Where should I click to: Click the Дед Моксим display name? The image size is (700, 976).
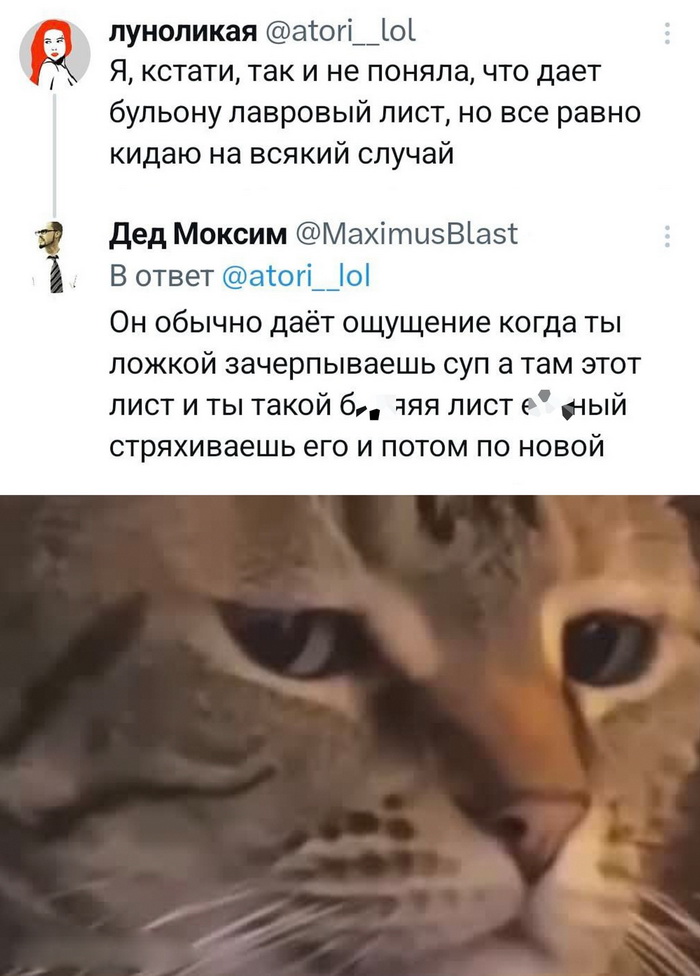pos(198,235)
